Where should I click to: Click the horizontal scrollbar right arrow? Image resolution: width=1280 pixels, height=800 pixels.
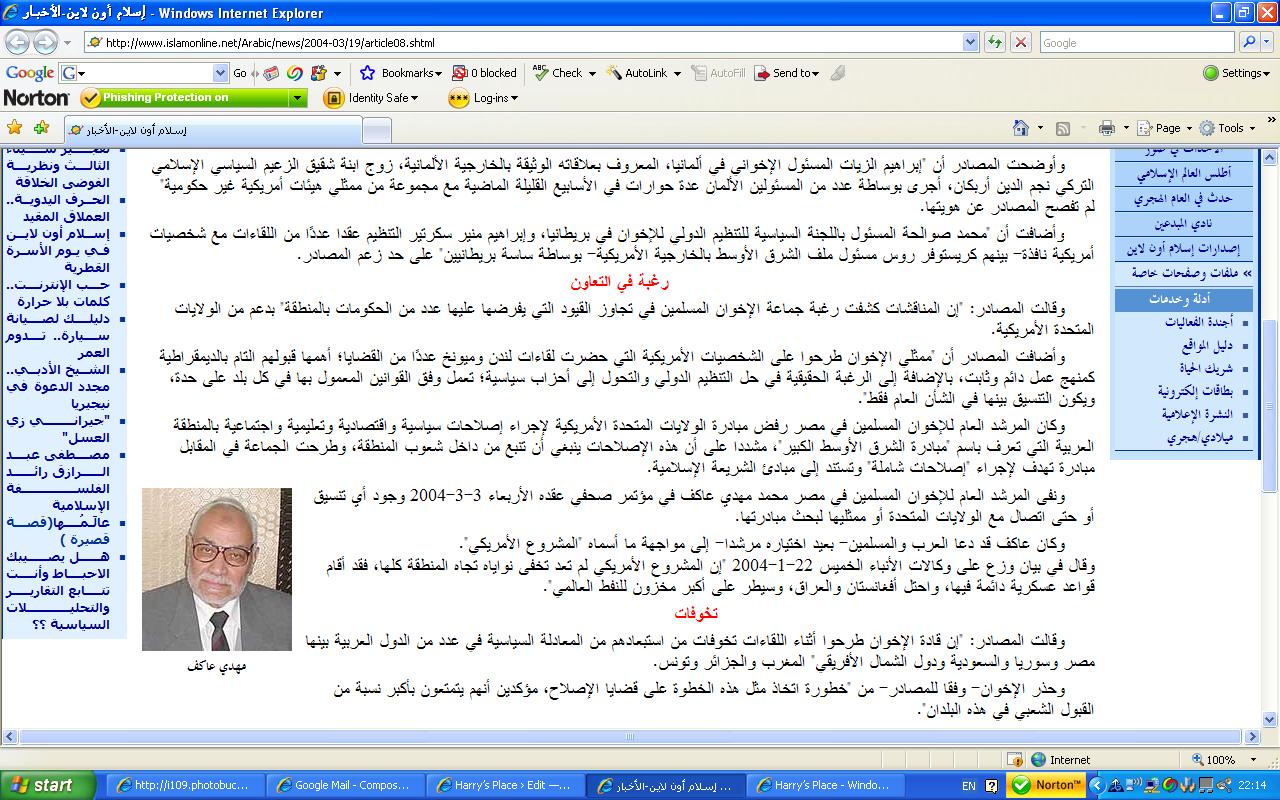click(x=1252, y=737)
